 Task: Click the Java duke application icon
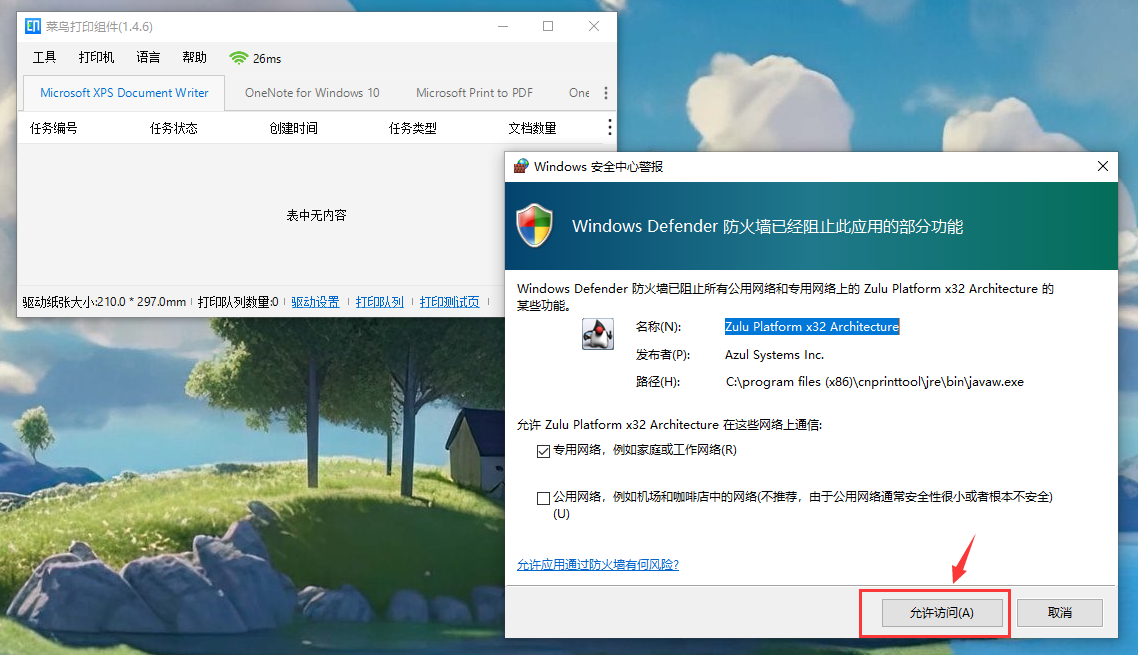(598, 334)
